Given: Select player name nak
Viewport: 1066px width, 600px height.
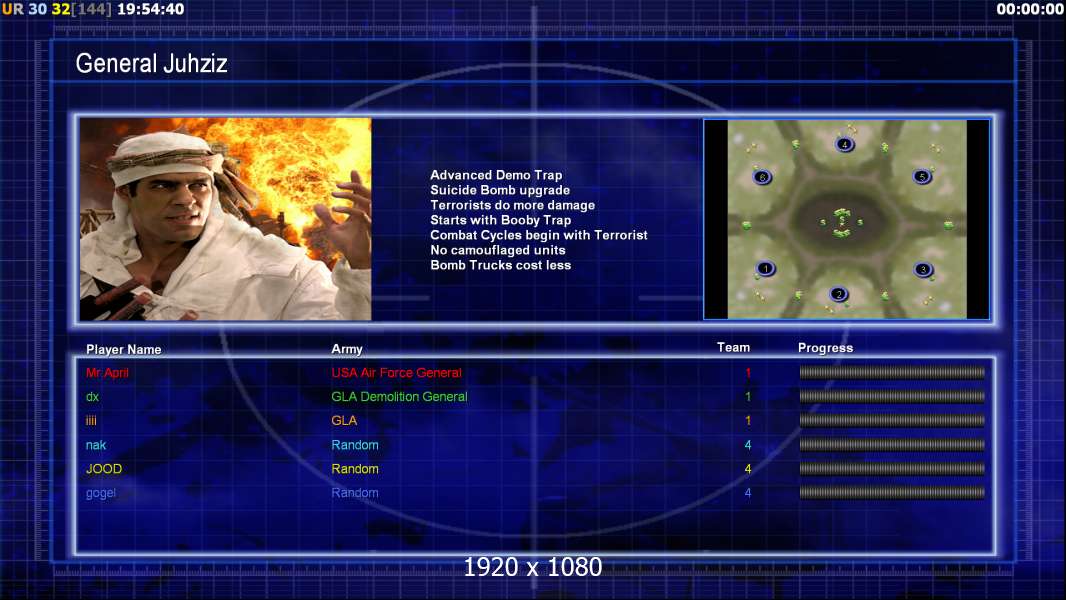Looking at the screenshot, I should (96, 445).
